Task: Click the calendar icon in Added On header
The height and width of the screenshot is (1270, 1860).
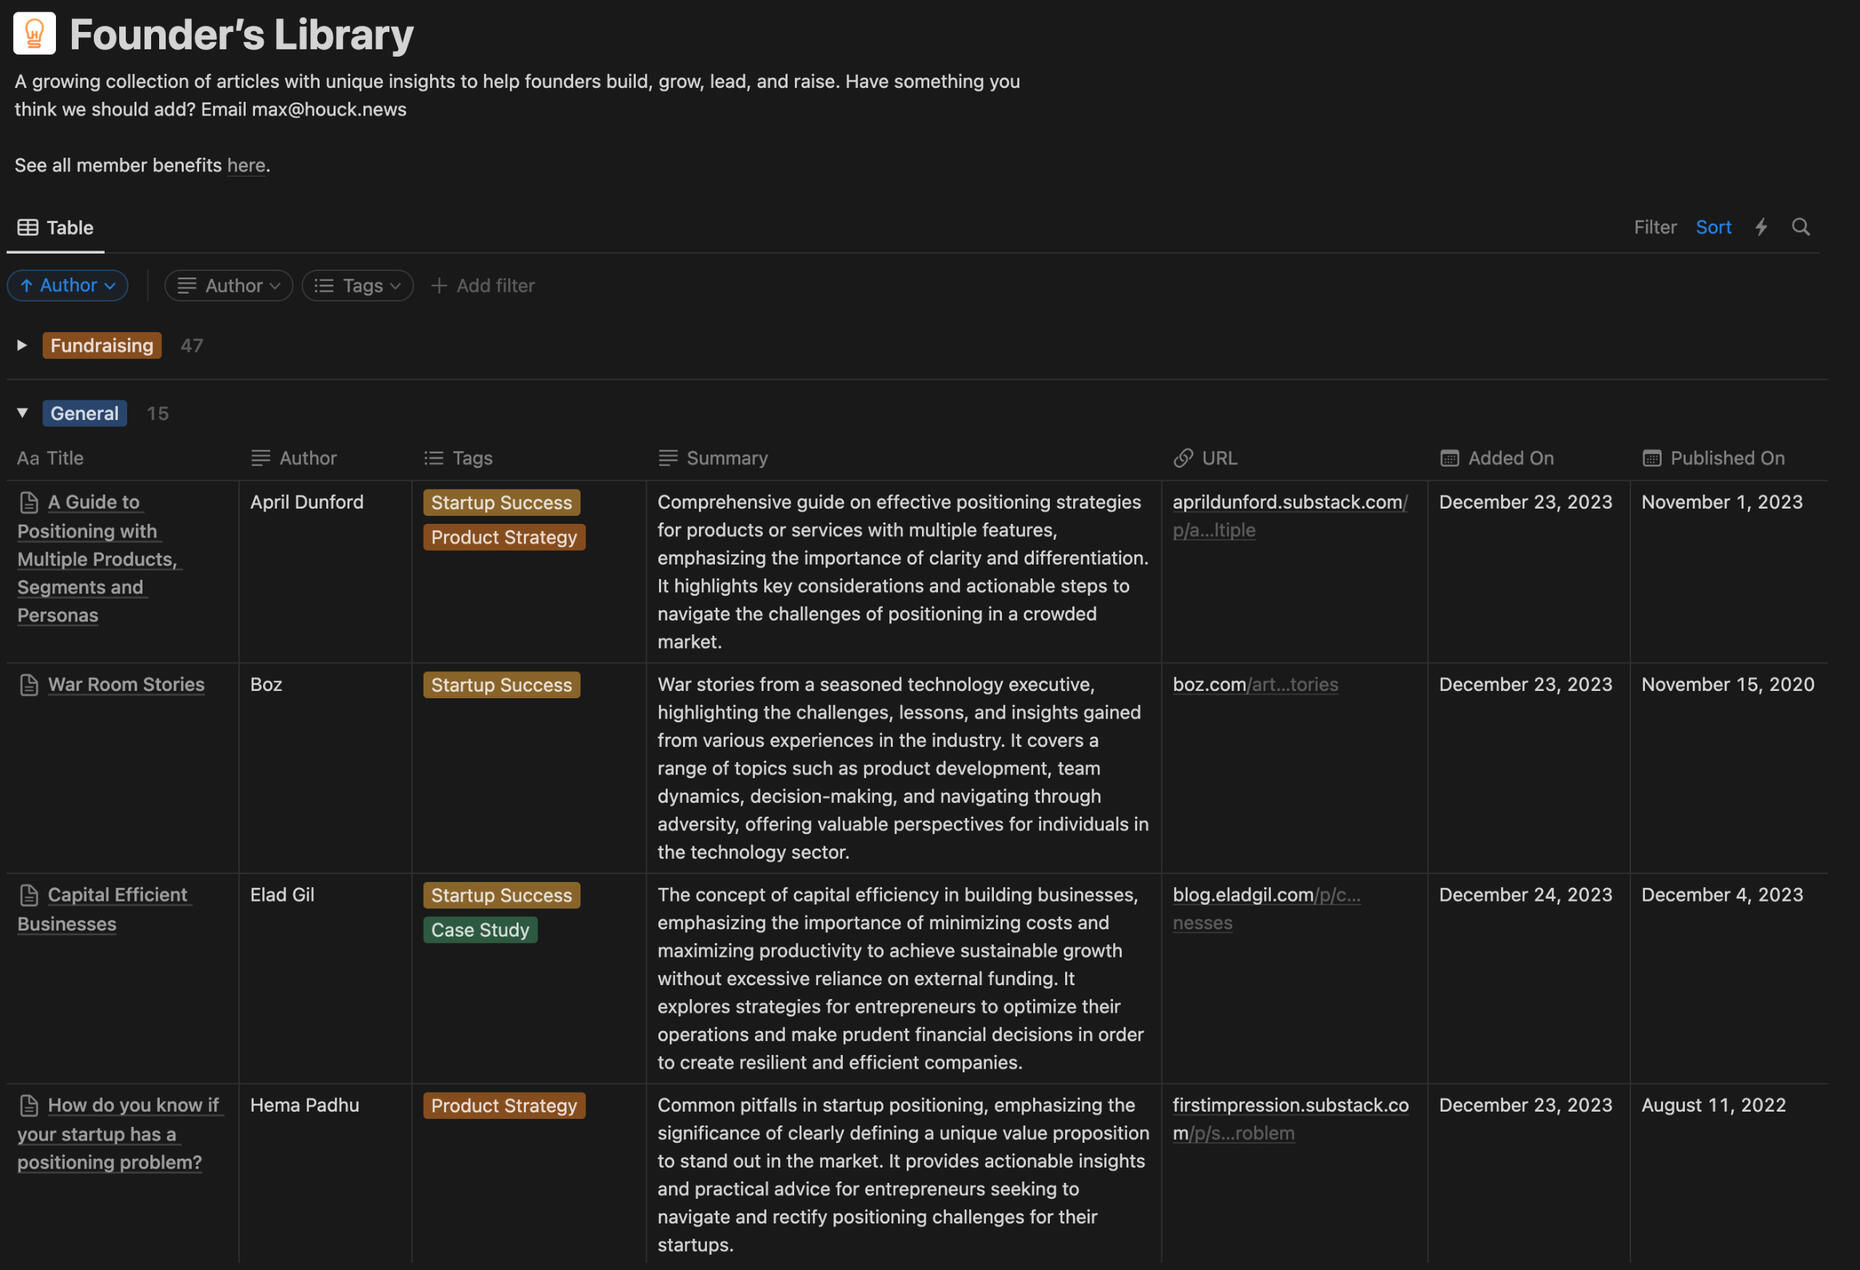Action: point(1449,458)
